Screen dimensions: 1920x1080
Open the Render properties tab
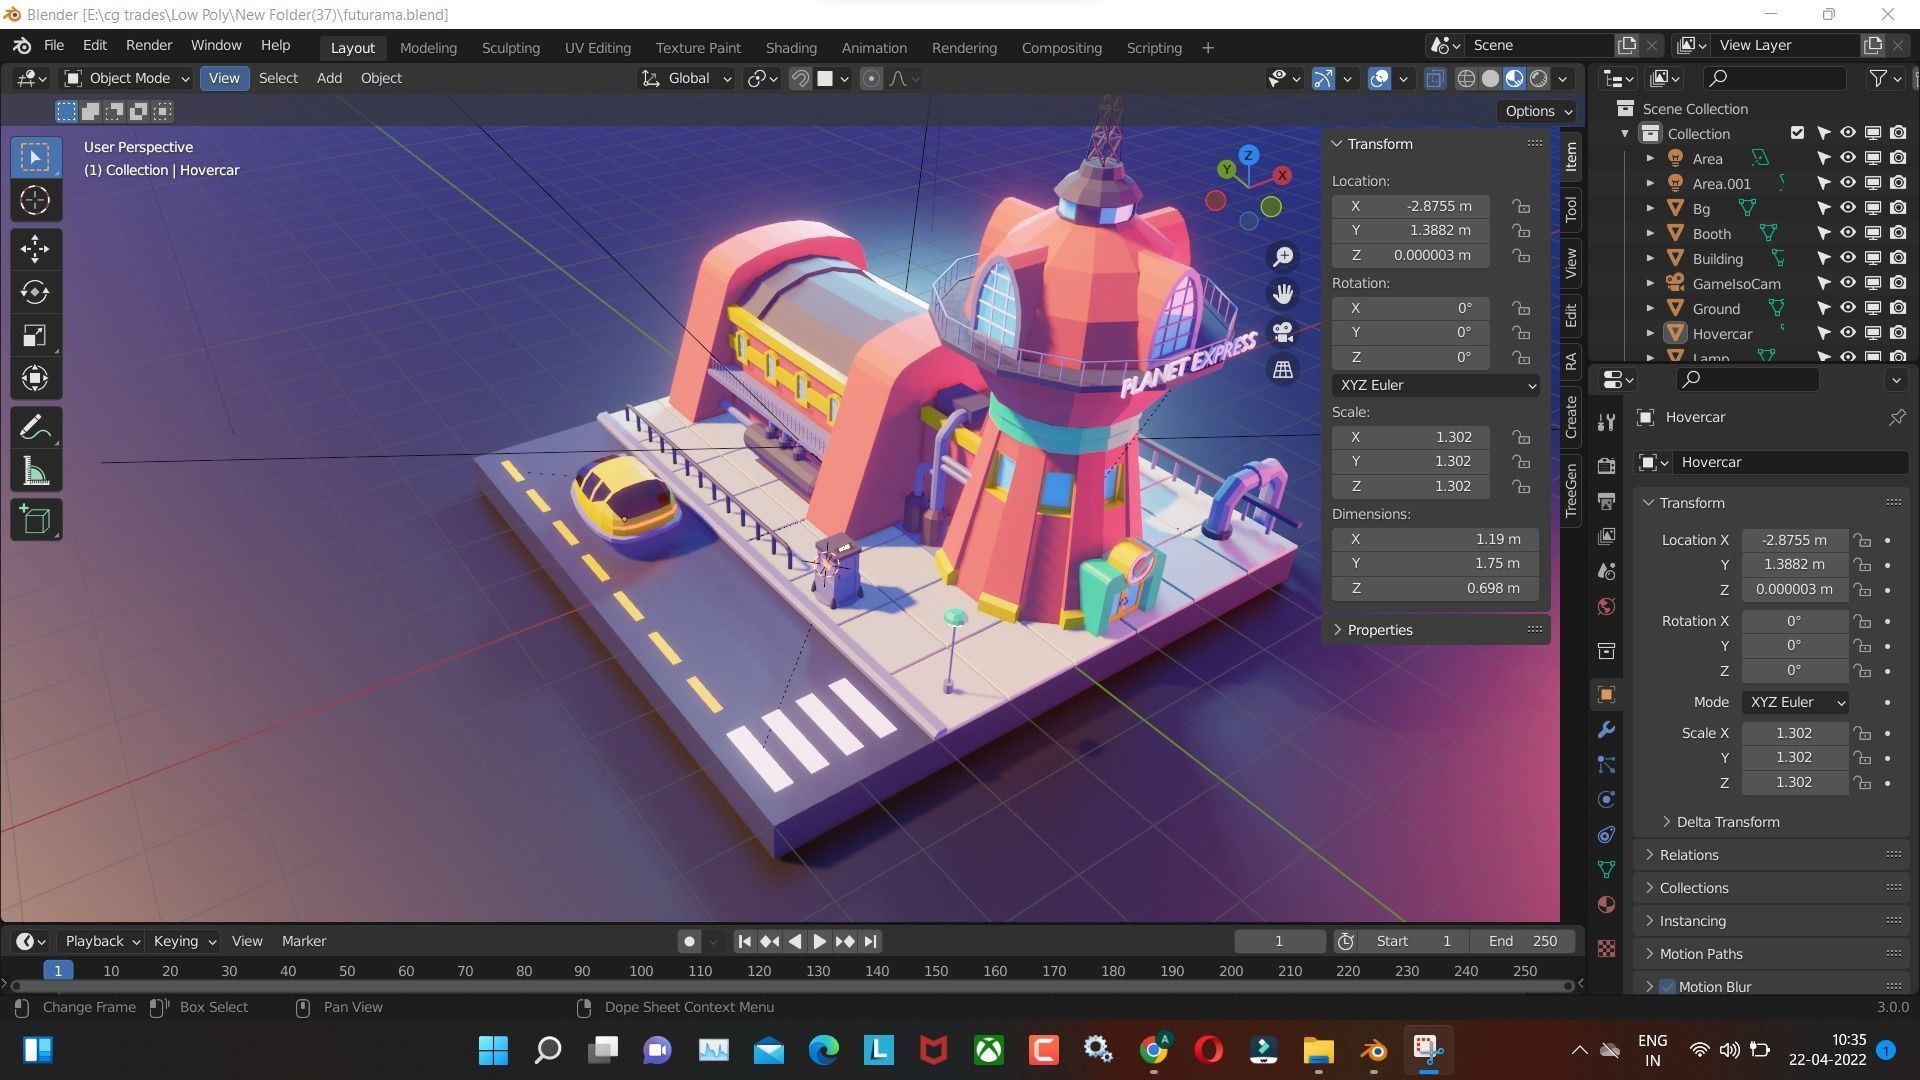click(1606, 466)
